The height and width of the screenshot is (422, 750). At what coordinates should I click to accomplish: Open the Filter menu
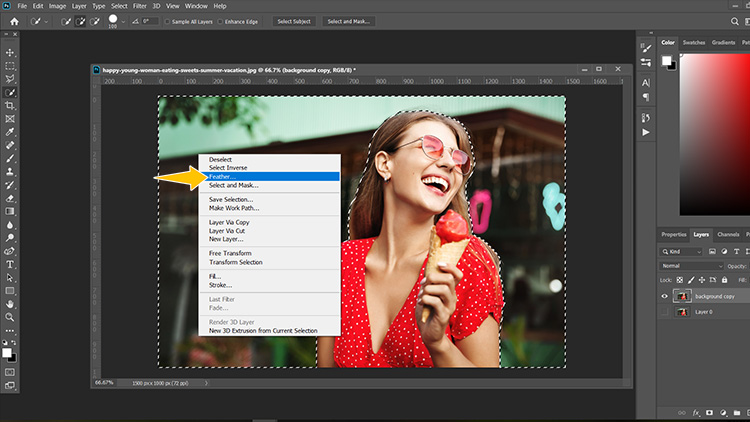click(140, 6)
